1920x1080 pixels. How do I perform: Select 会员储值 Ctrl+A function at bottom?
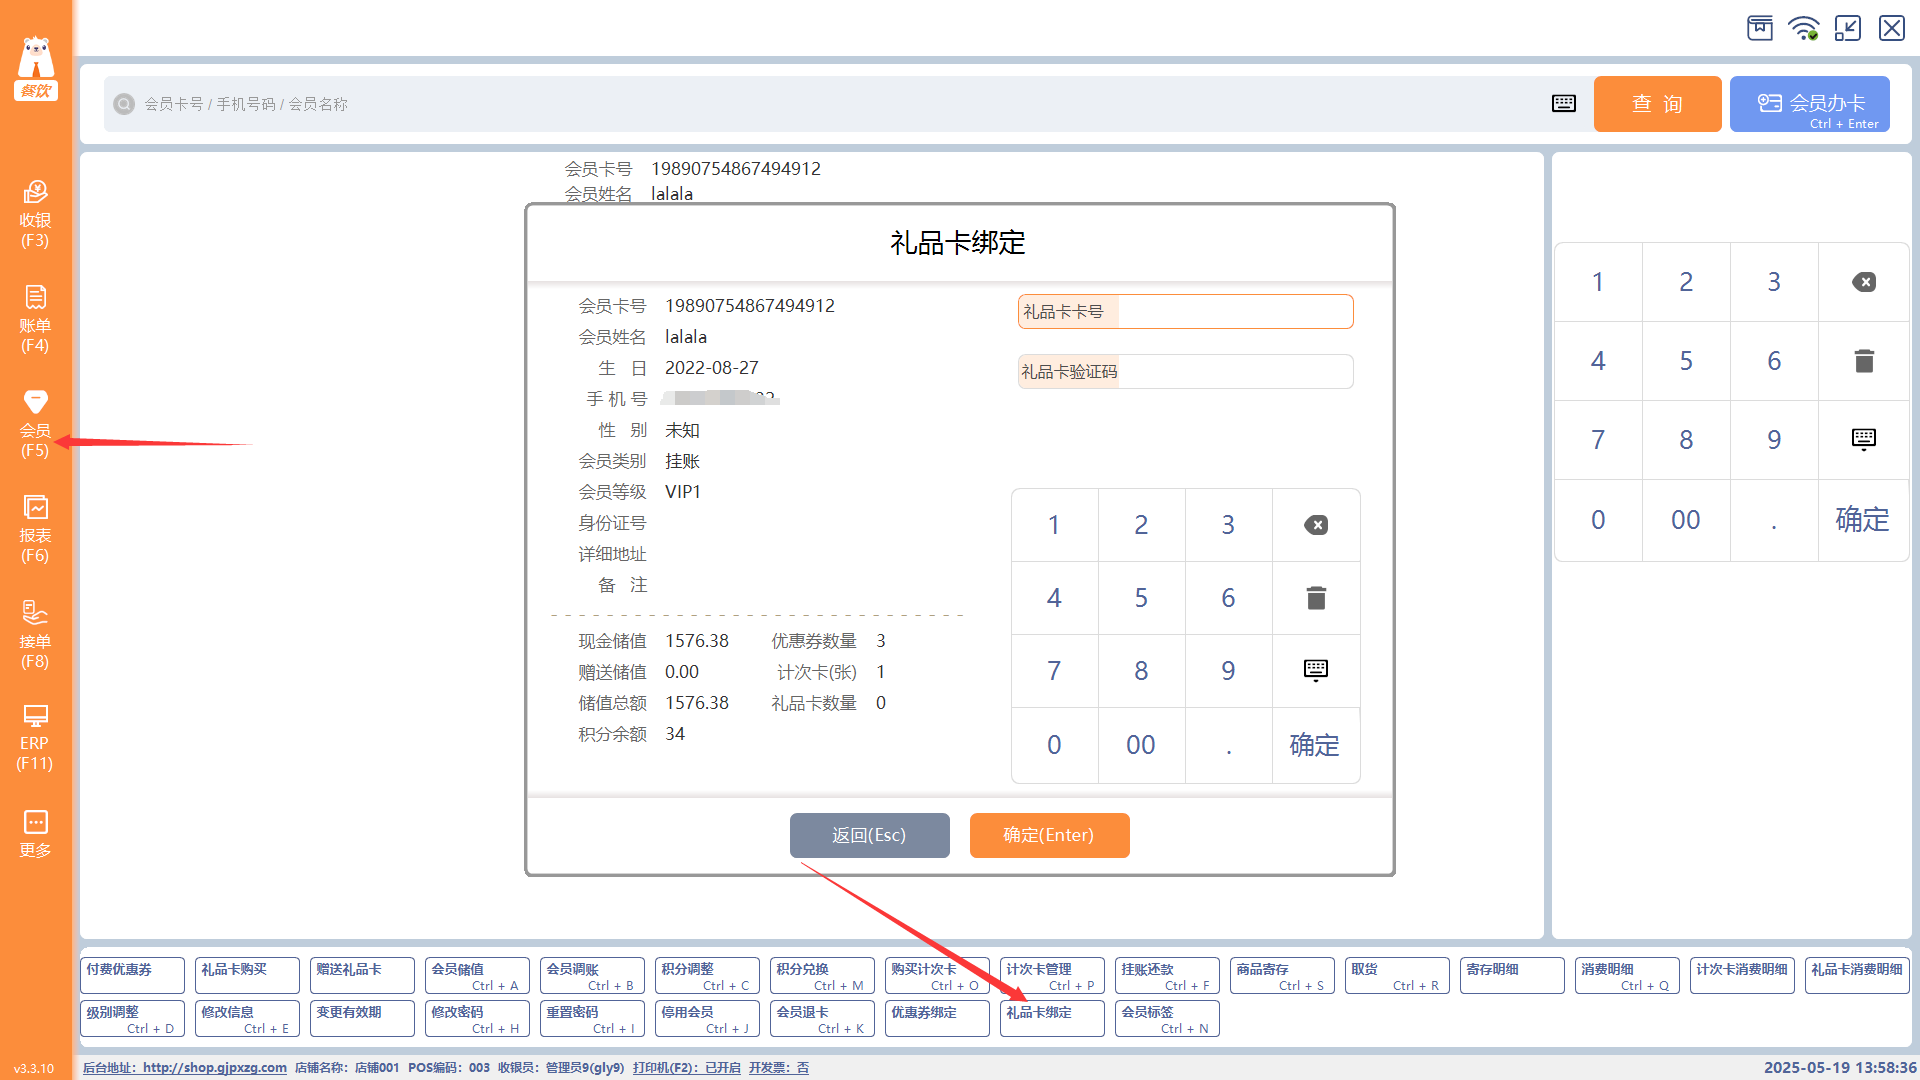point(476,975)
